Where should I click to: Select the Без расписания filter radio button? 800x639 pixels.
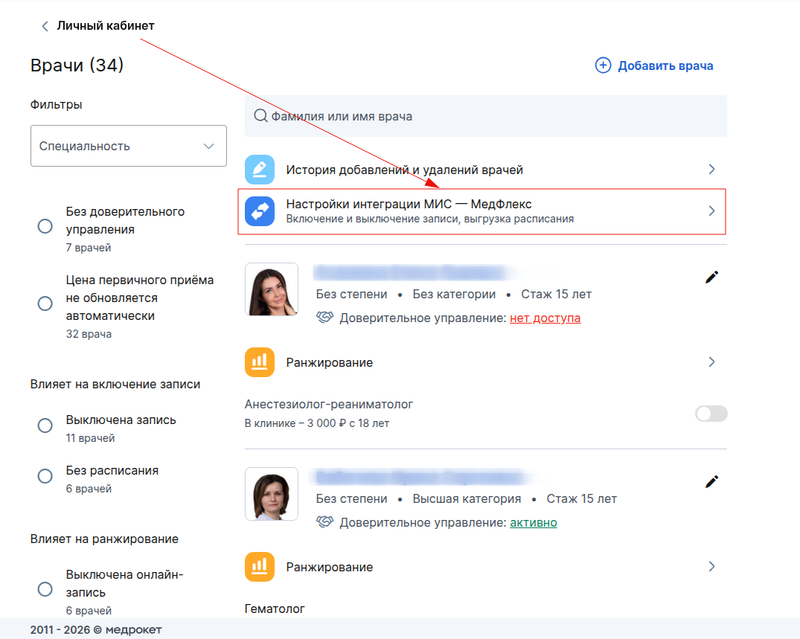pyautogui.click(x=45, y=478)
